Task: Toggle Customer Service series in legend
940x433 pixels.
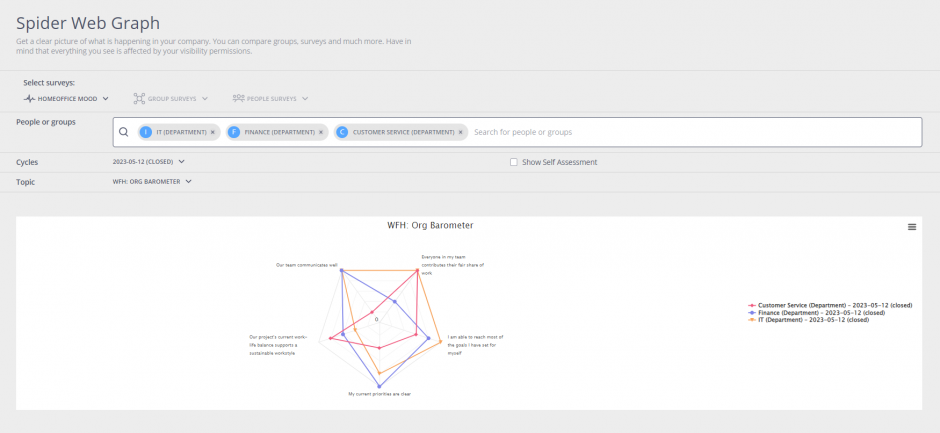Action: tap(830, 305)
